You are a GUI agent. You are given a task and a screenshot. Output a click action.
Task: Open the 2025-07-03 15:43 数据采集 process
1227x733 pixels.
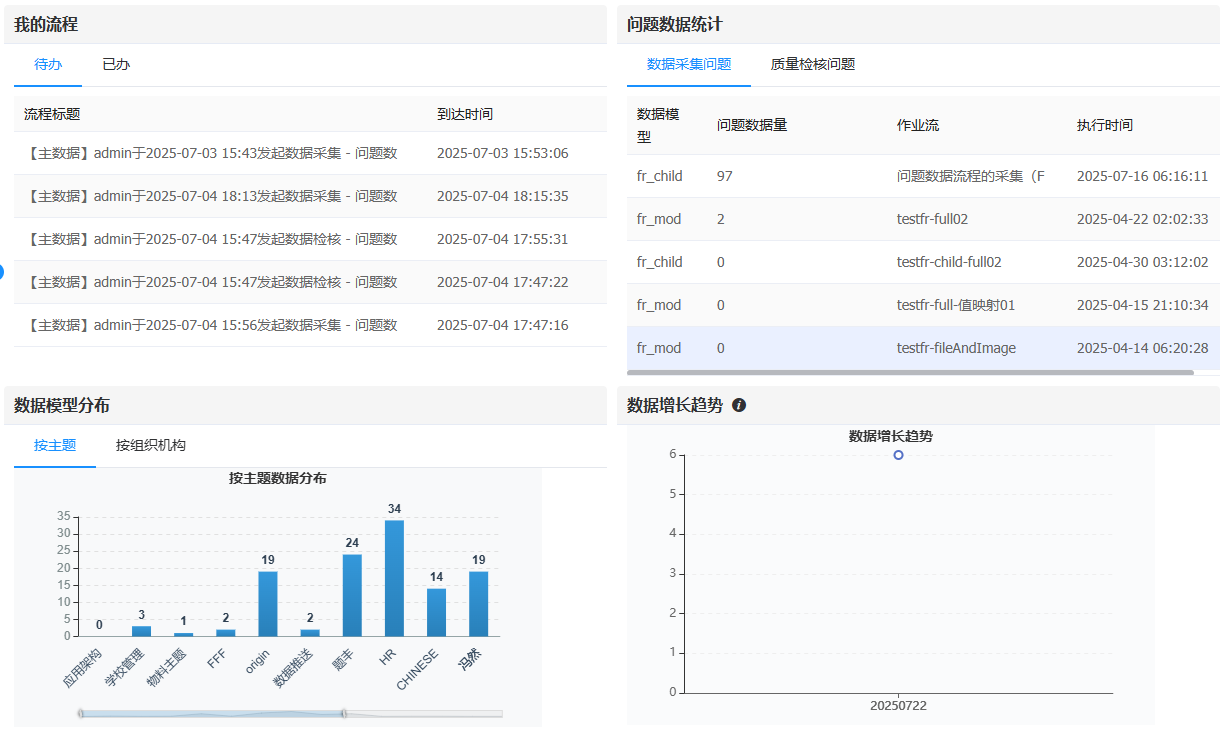pos(212,154)
